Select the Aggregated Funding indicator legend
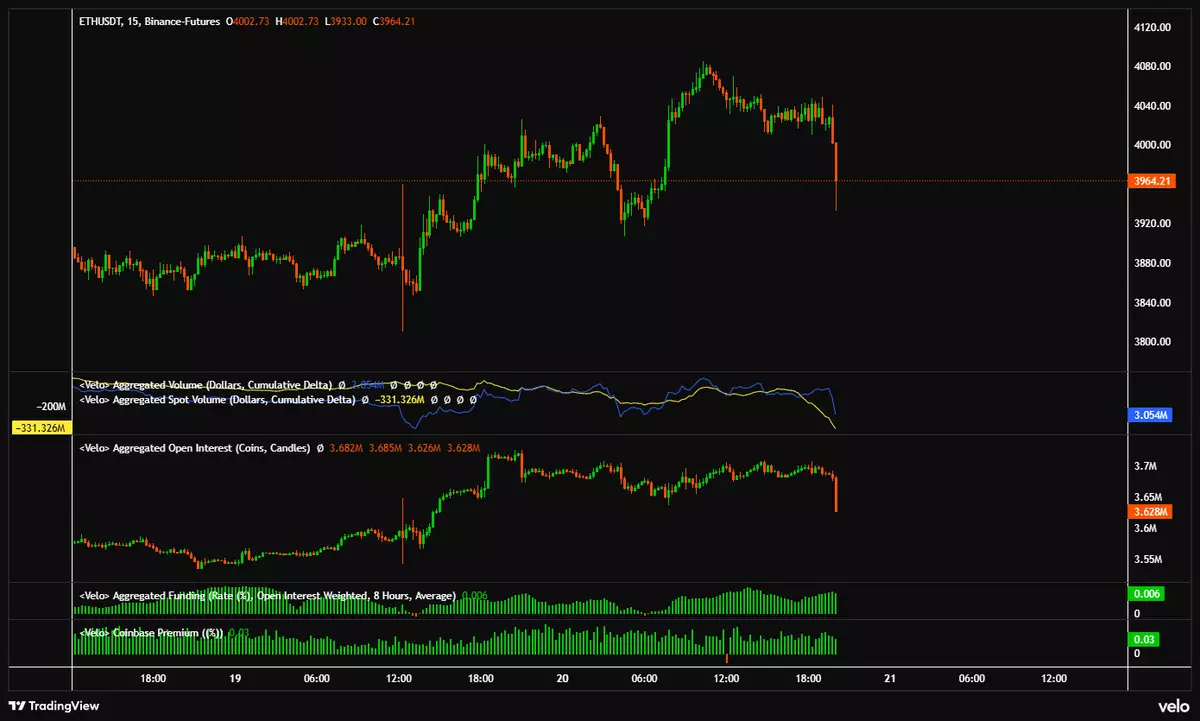1200x721 pixels. (x=266, y=595)
